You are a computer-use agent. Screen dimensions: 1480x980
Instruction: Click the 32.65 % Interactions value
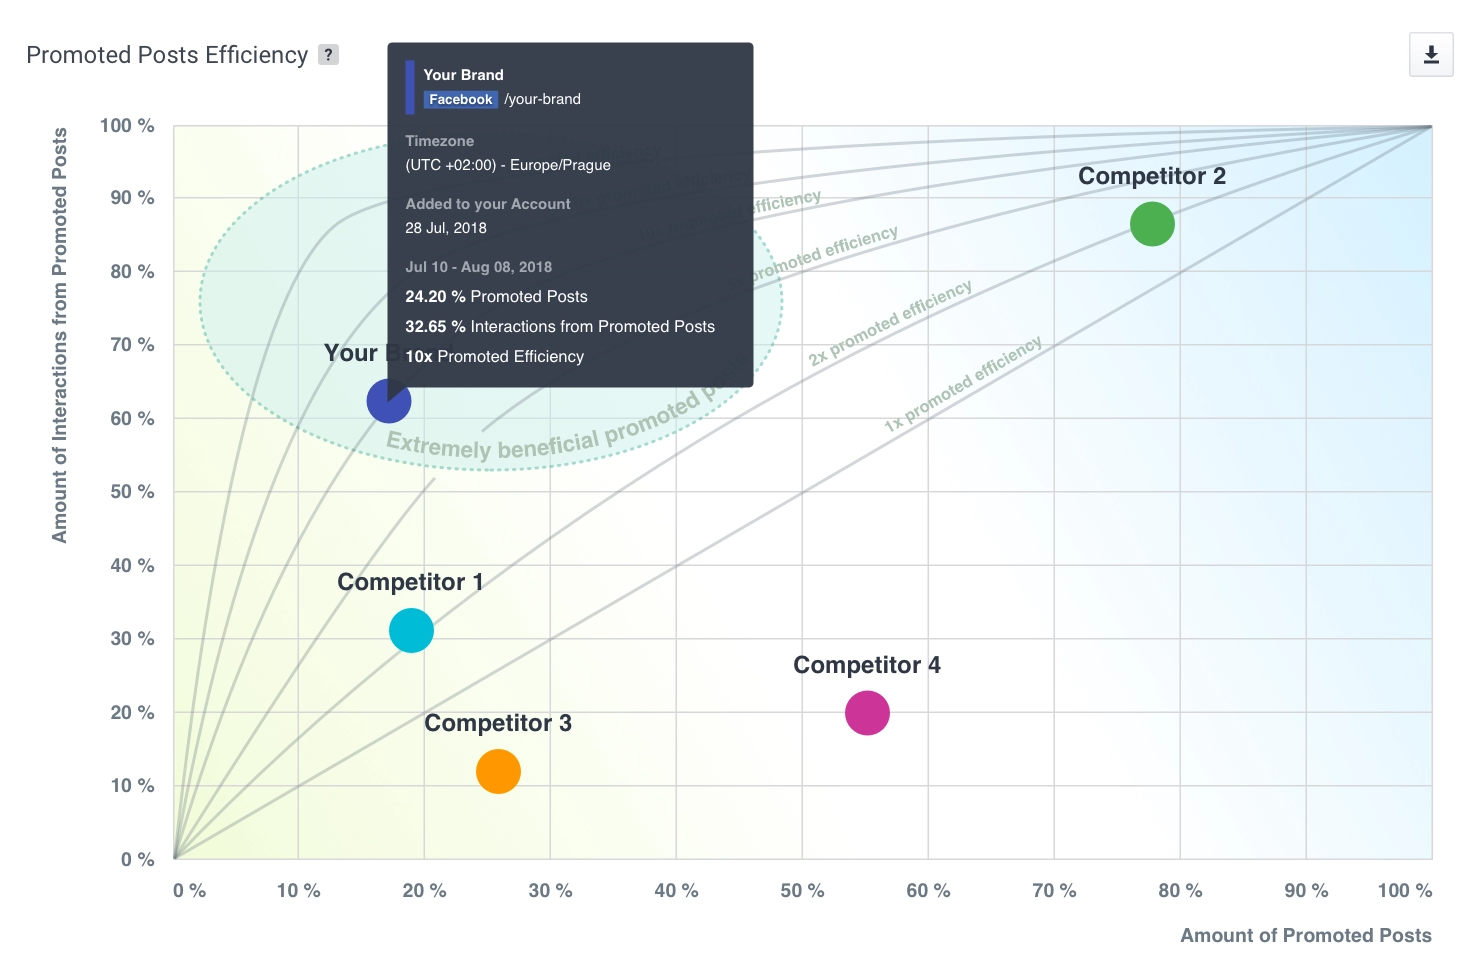[x=560, y=326]
